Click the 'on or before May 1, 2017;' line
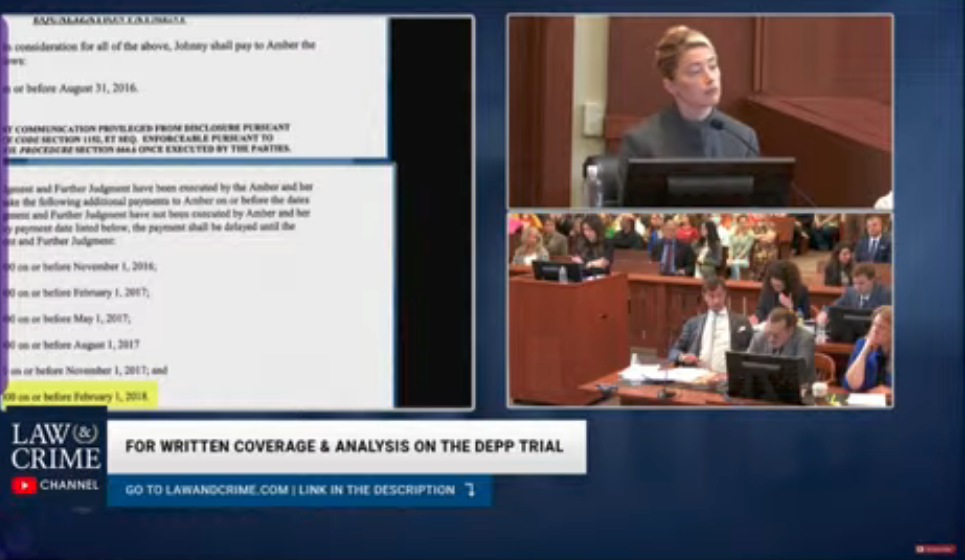Screen dimensions: 965x560 pos(66,319)
